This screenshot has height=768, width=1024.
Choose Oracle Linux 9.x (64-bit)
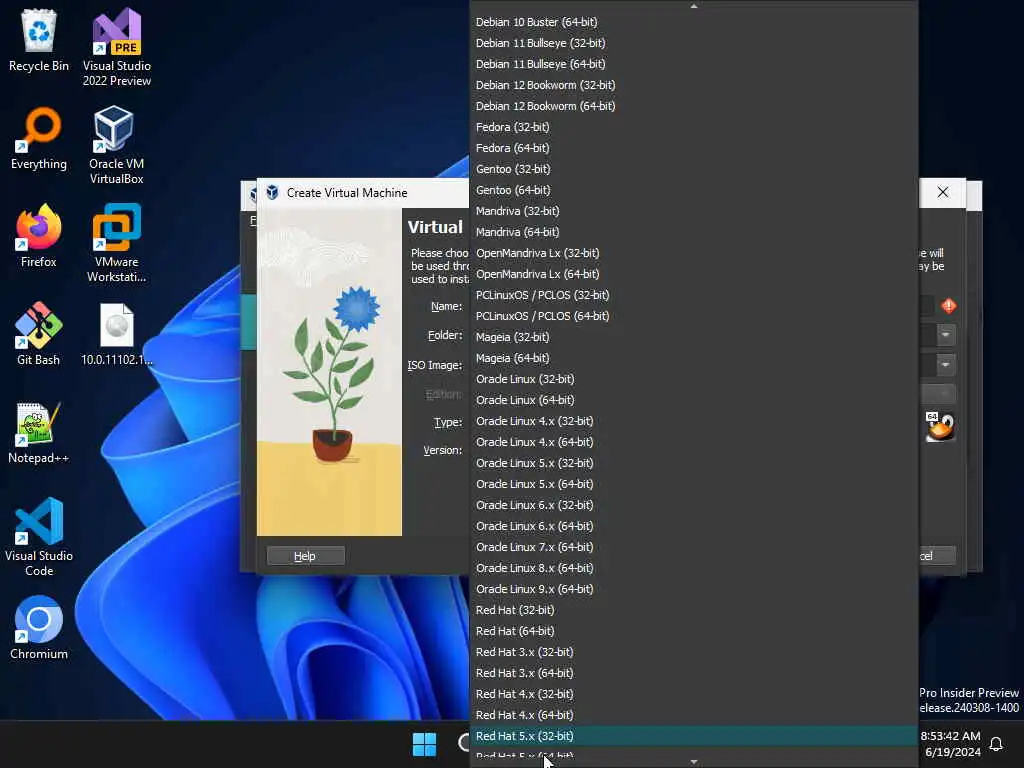click(694, 589)
